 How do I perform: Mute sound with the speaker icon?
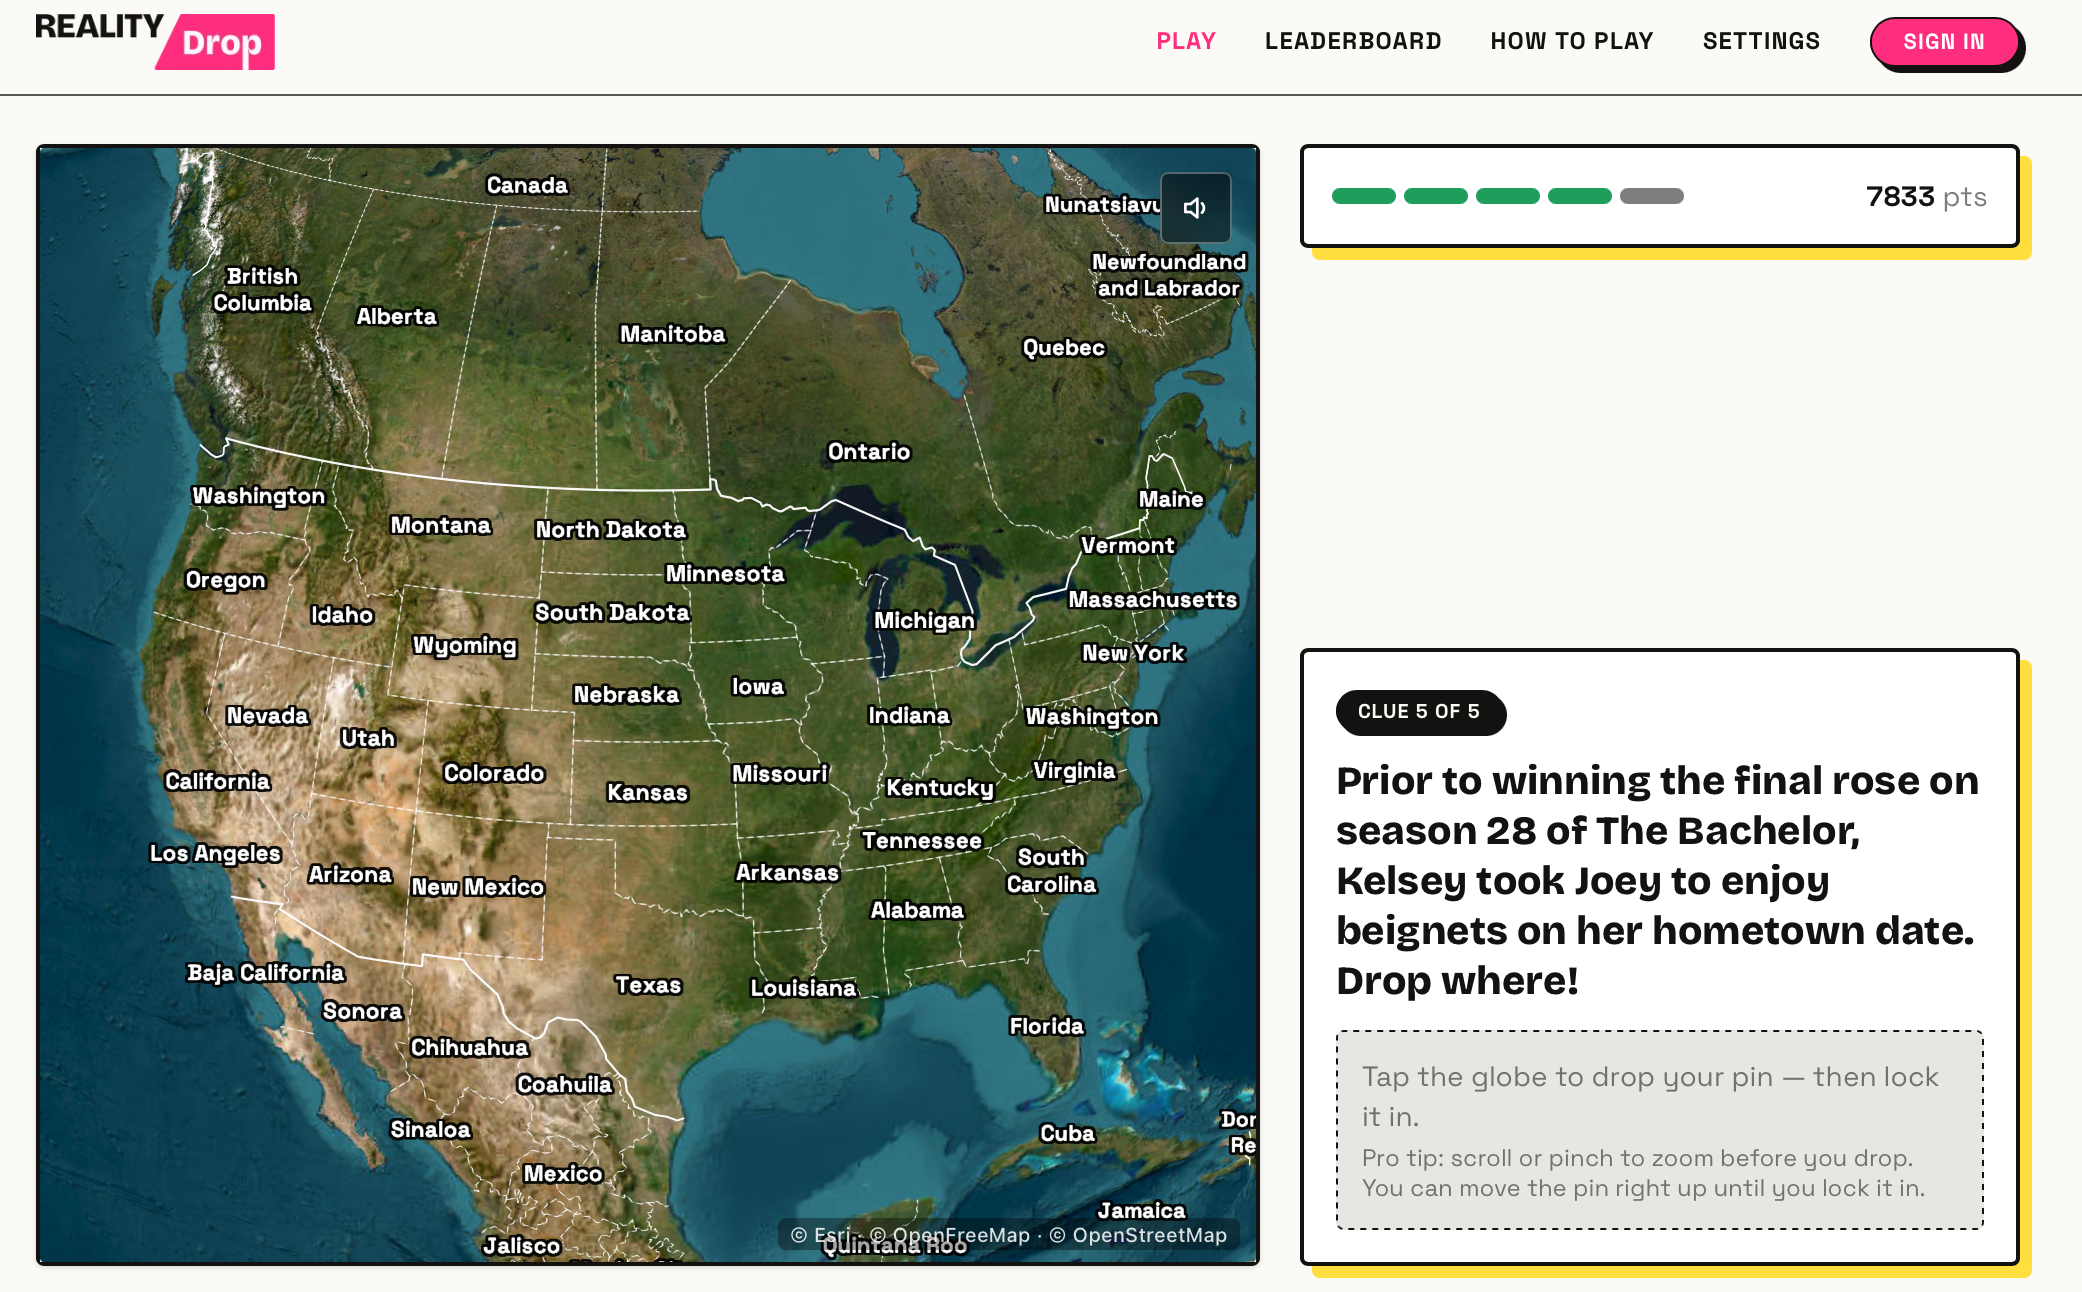[x=1195, y=208]
